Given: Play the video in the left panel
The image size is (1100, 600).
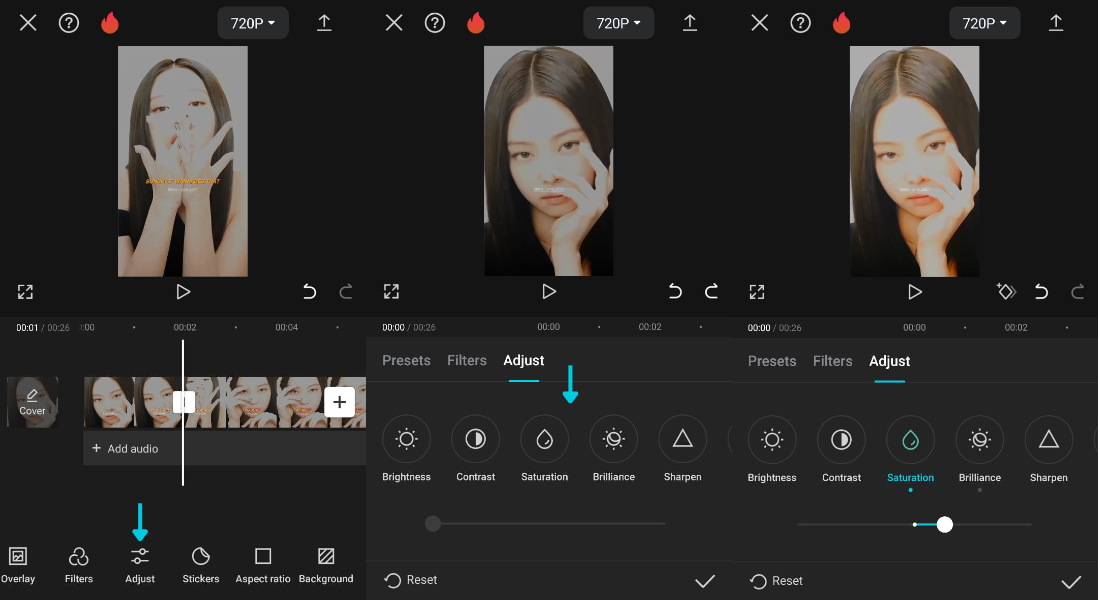Looking at the screenshot, I should pyautogui.click(x=183, y=292).
